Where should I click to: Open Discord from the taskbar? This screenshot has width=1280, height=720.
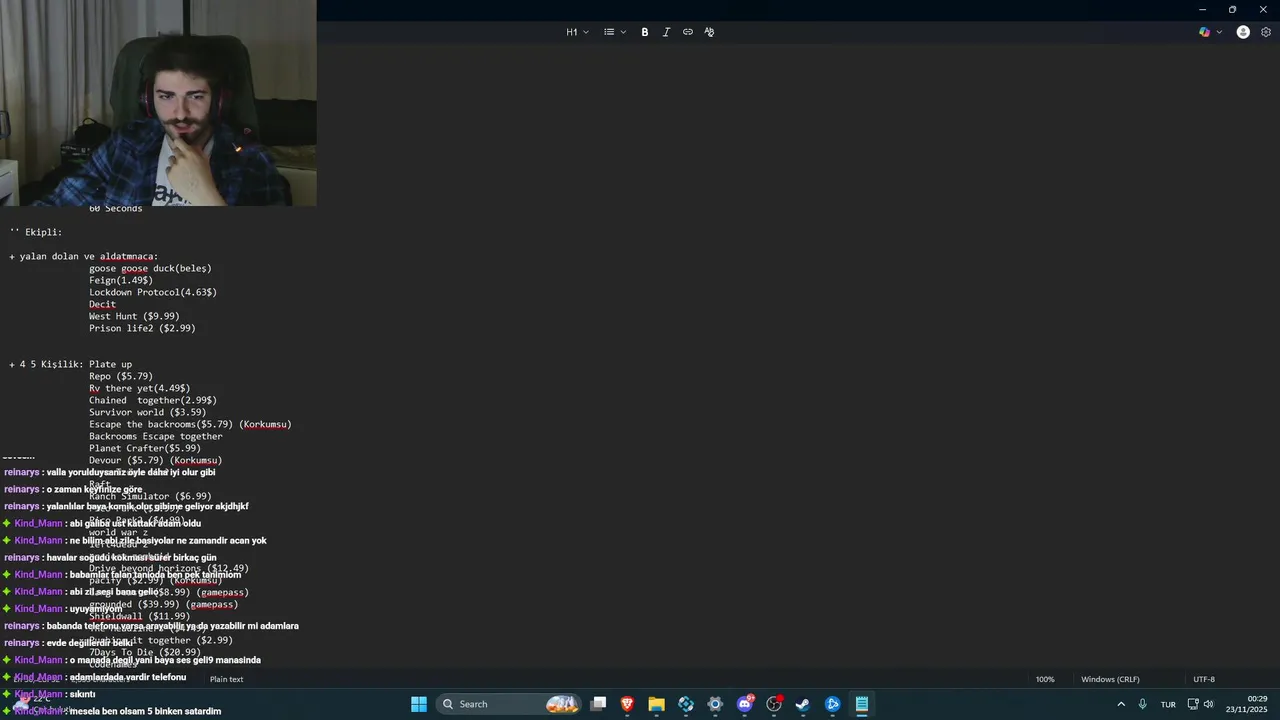744,704
